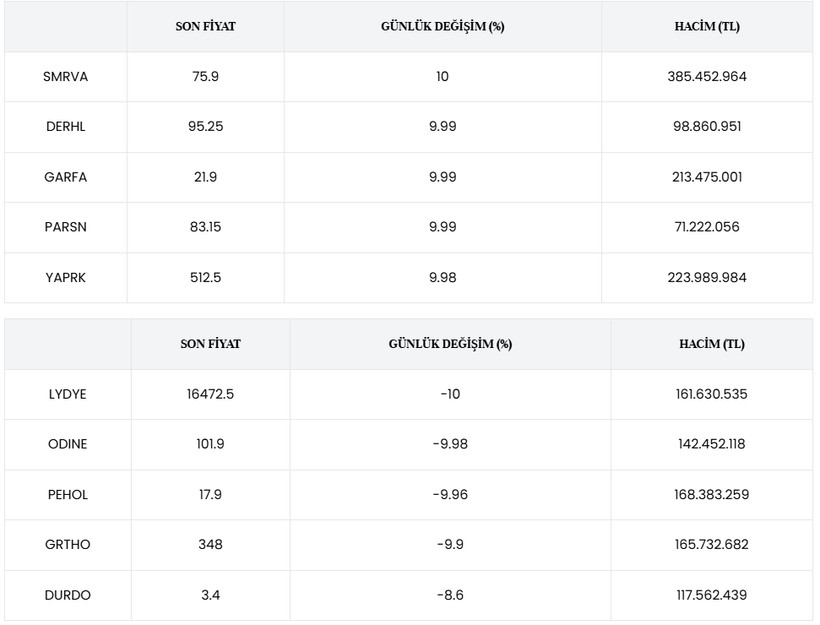Select the YAPRK price cell 512.5
This screenshot has height=625, width=820.
coord(206,277)
